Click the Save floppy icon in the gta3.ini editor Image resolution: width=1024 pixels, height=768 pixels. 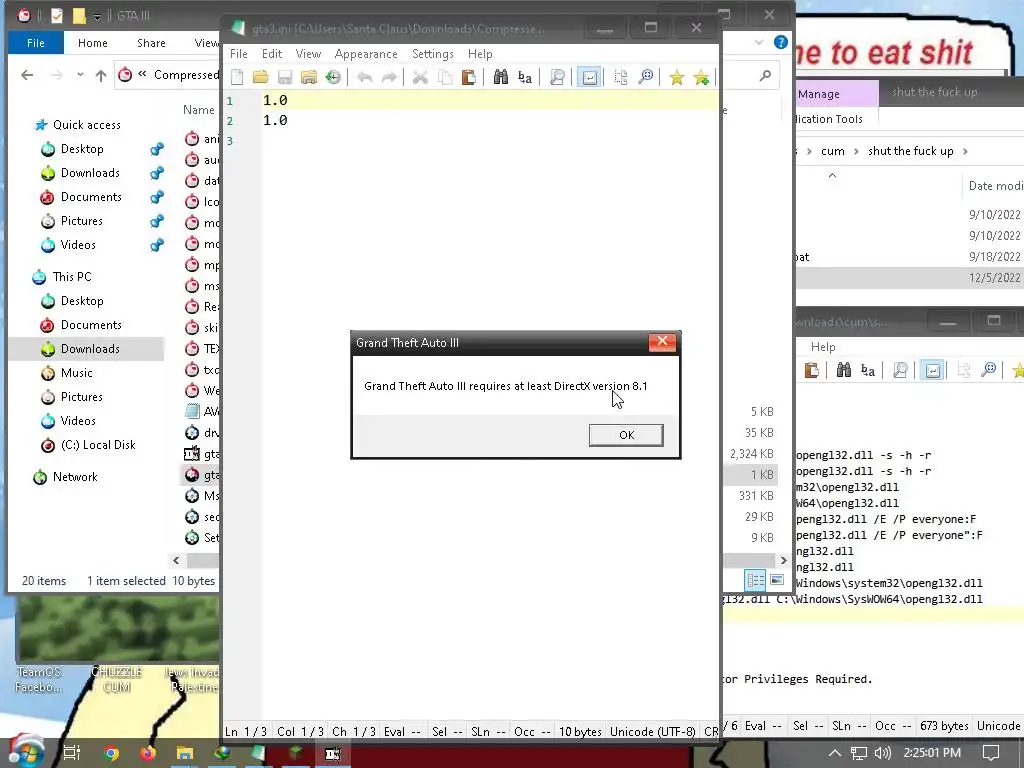tap(285, 78)
